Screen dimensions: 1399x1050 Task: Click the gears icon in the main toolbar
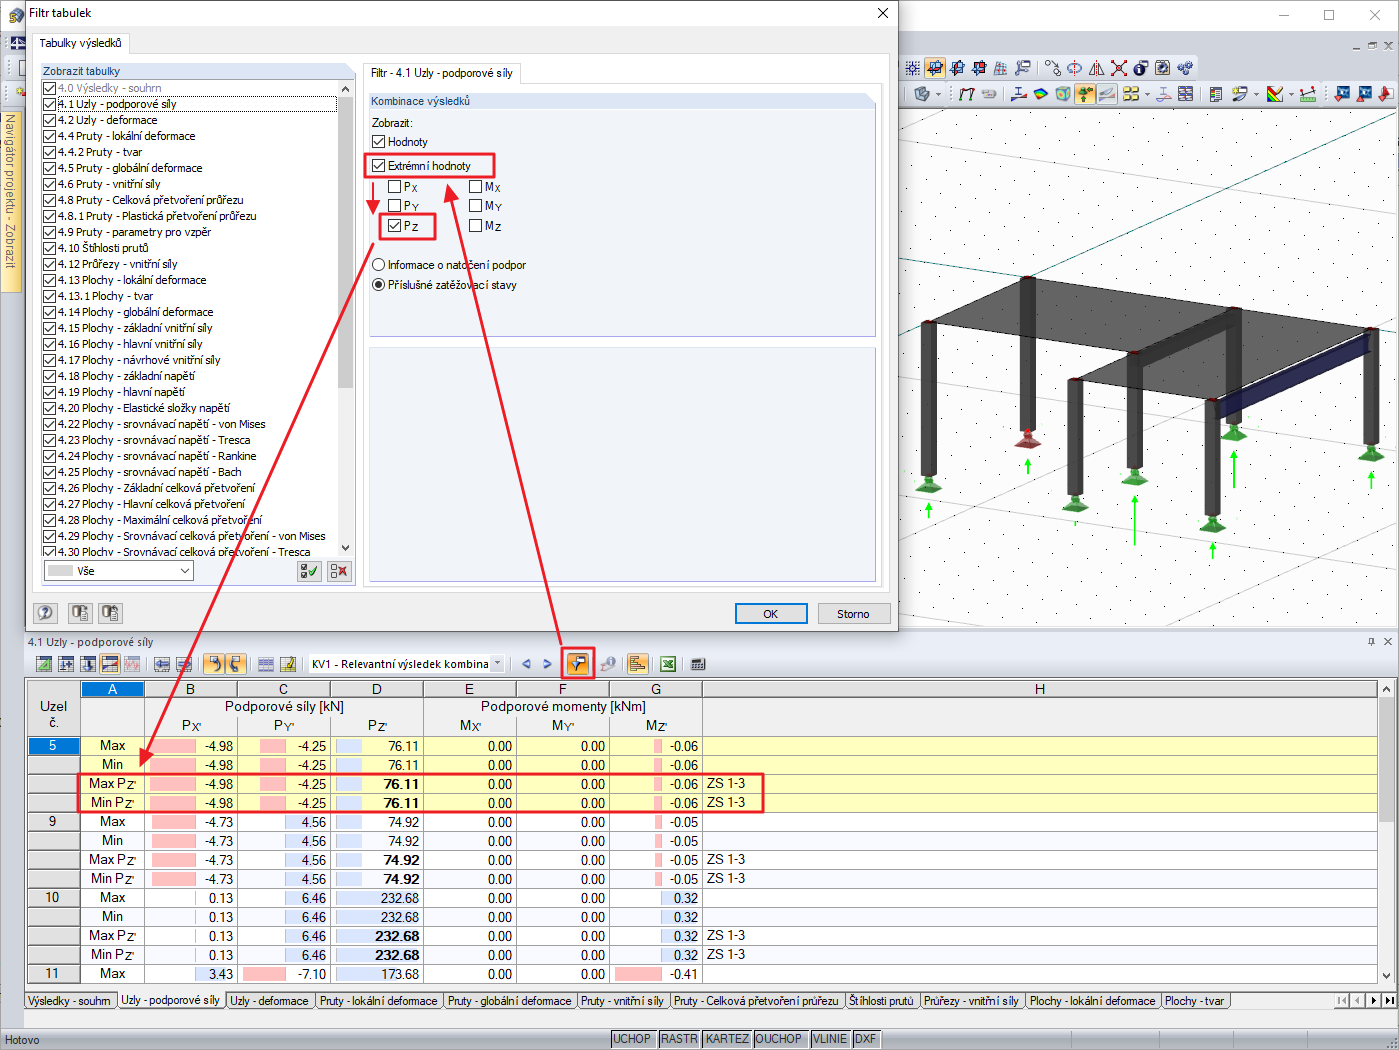(x=1185, y=68)
